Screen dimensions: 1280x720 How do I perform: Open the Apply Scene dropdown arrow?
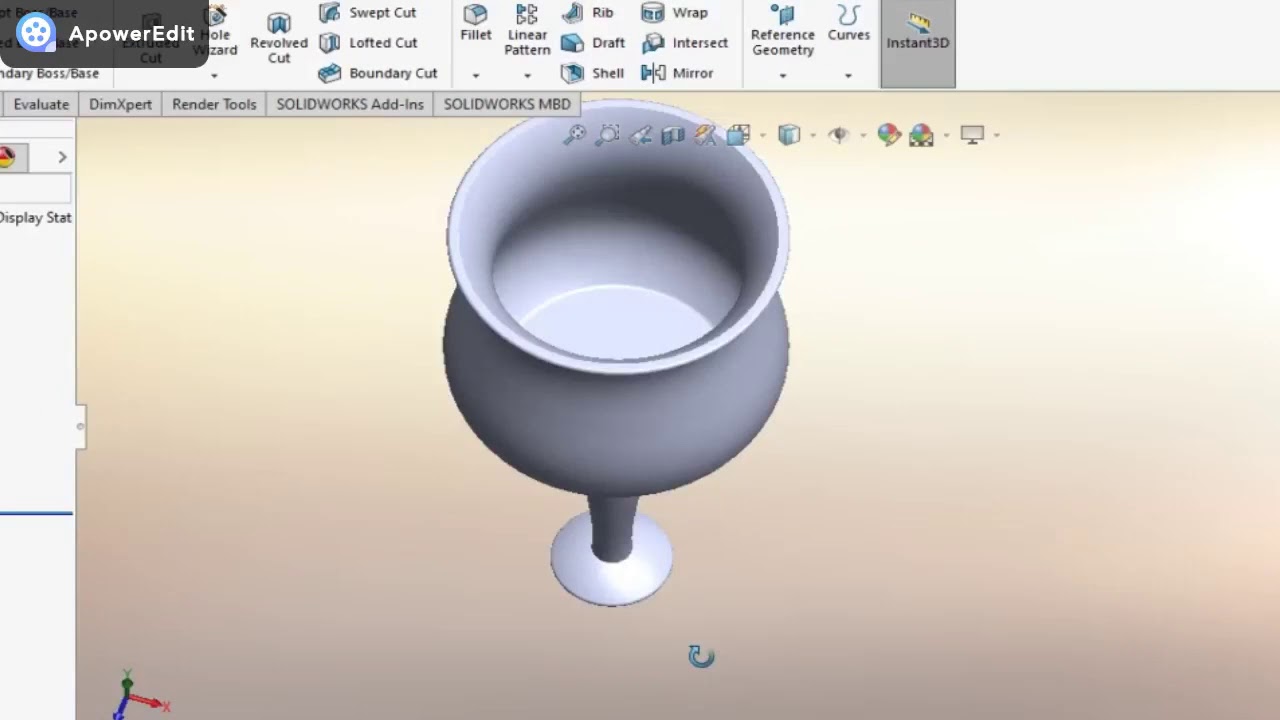pos(946,135)
